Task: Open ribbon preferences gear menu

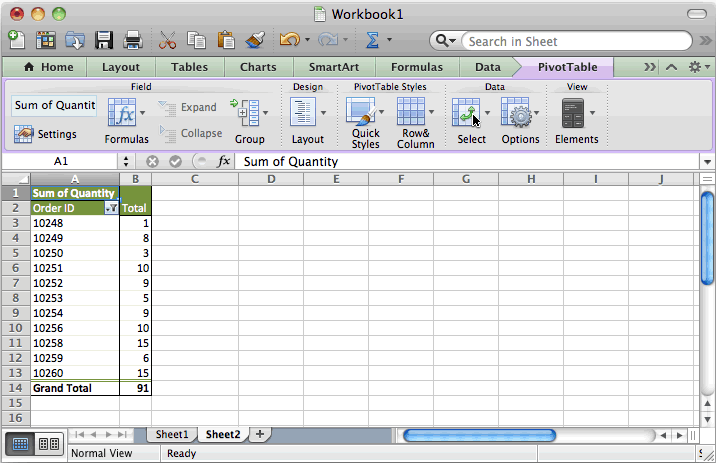Action: (x=699, y=67)
